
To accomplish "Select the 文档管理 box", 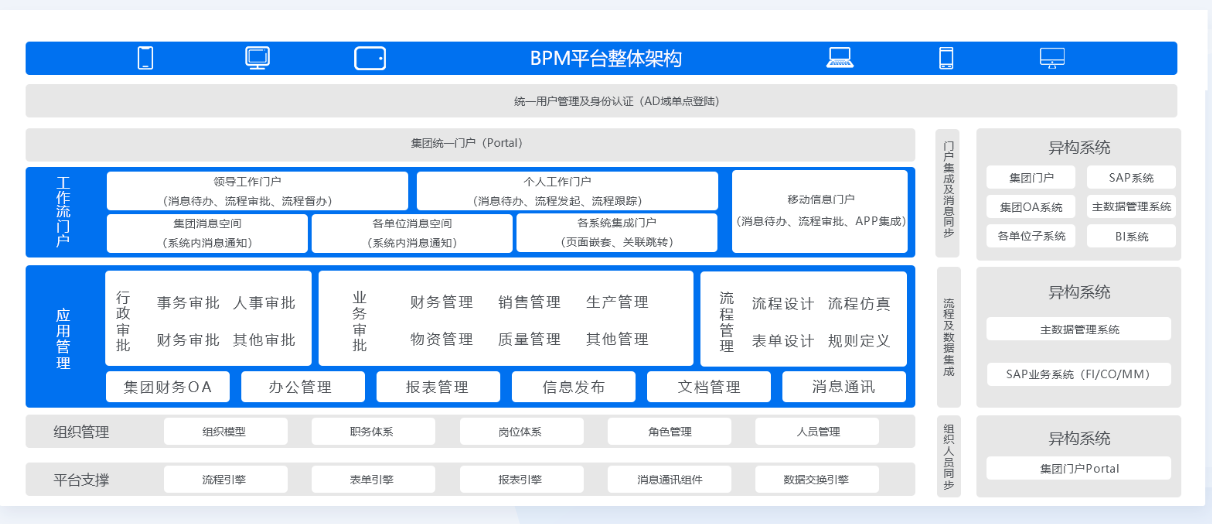I will (709, 387).
